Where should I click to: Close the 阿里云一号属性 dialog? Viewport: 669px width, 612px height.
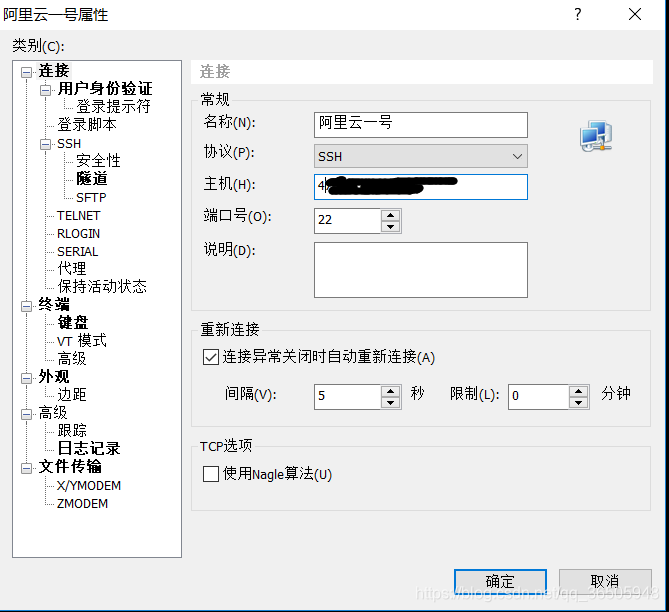tap(635, 15)
